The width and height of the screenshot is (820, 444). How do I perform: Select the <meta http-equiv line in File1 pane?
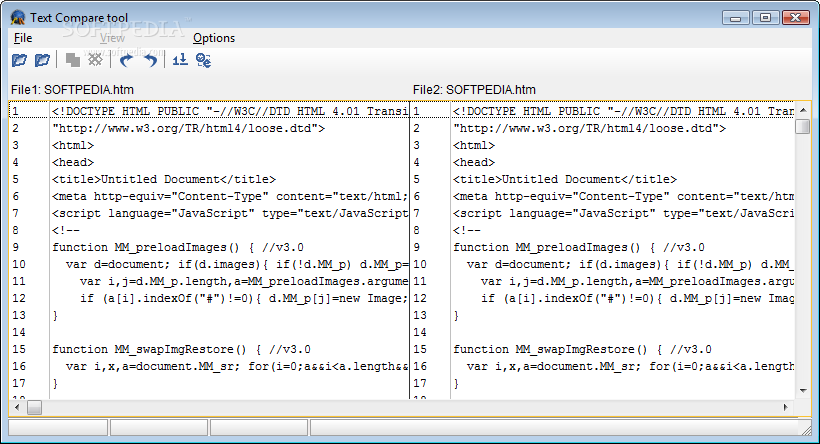(230, 196)
